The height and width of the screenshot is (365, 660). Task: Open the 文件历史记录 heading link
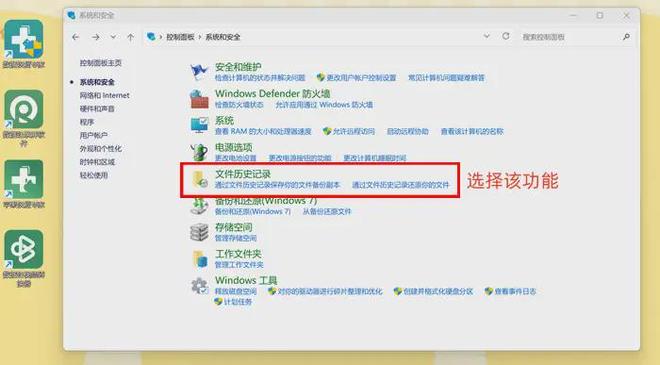click(243, 174)
